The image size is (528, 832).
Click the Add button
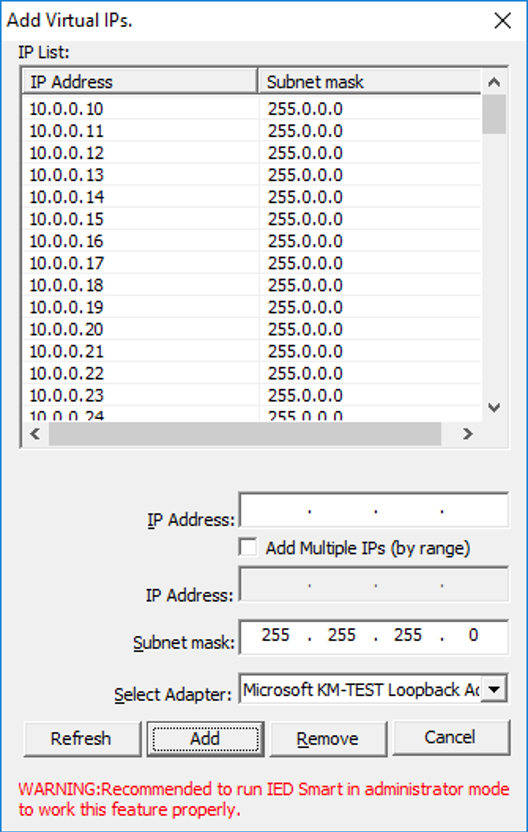(x=205, y=738)
